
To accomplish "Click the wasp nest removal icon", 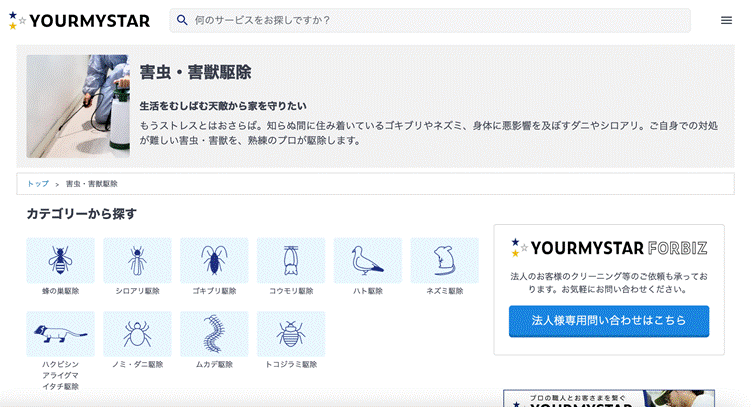I will pos(61,261).
